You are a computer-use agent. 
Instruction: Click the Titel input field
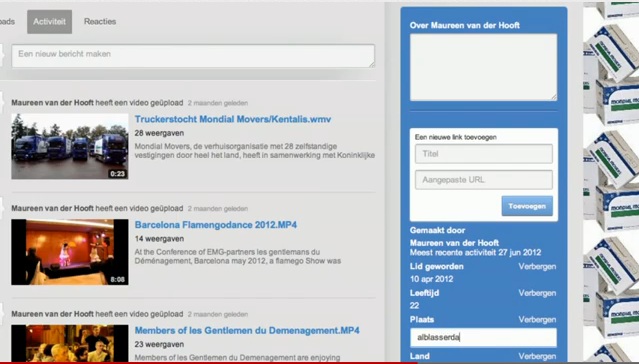click(484, 154)
